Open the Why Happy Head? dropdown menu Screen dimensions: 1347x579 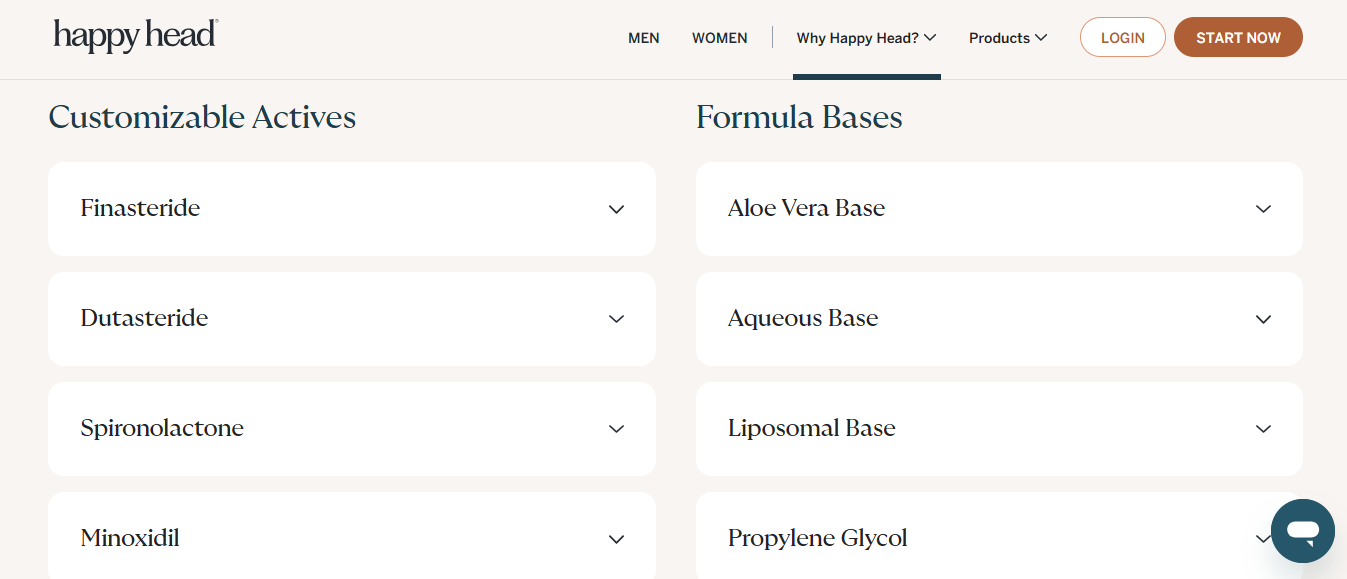(866, 38)
